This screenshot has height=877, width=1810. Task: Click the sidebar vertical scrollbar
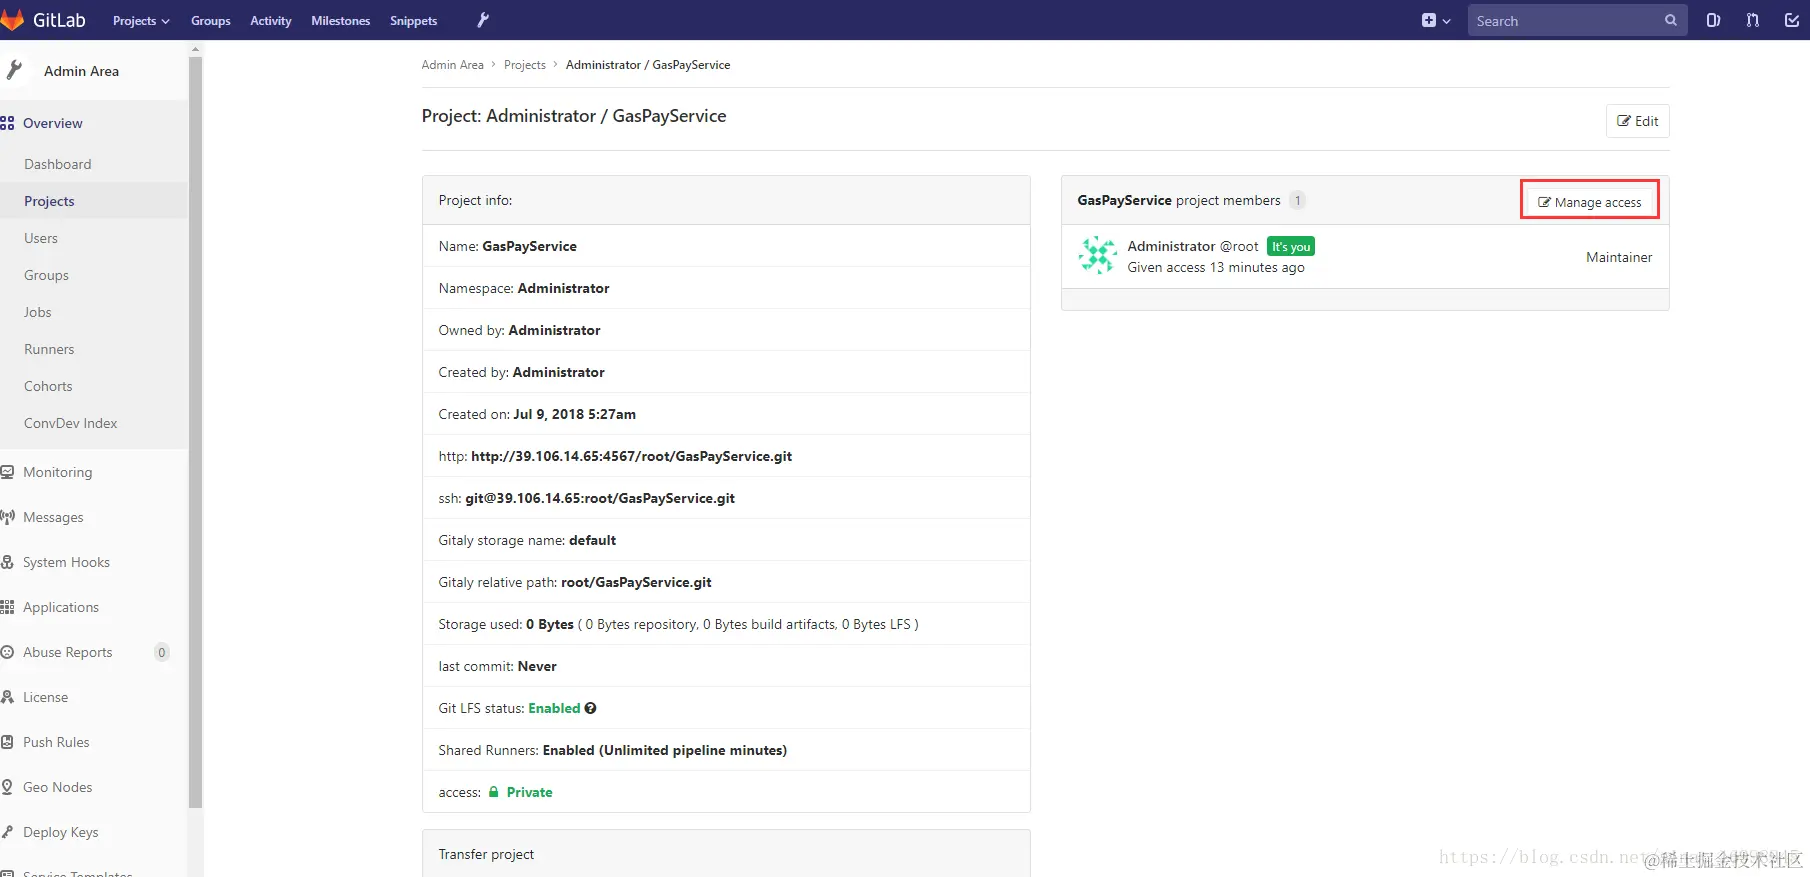195,430
